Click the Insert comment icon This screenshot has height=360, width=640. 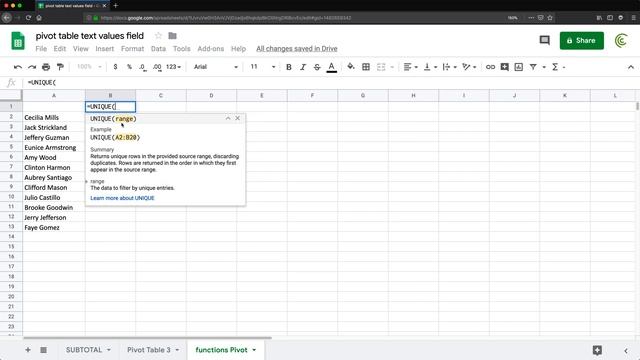coord(504,67)
